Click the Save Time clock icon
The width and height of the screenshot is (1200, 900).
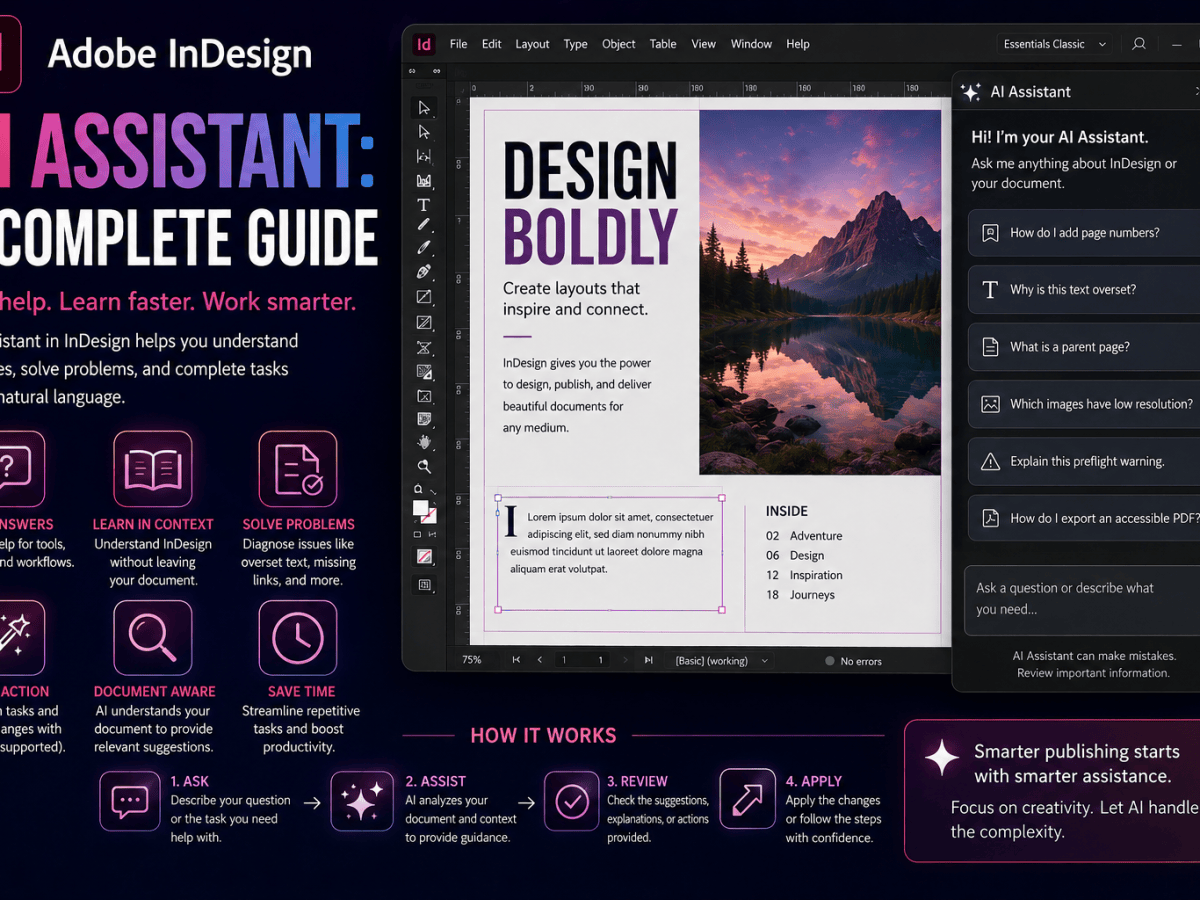click(298, 638)
